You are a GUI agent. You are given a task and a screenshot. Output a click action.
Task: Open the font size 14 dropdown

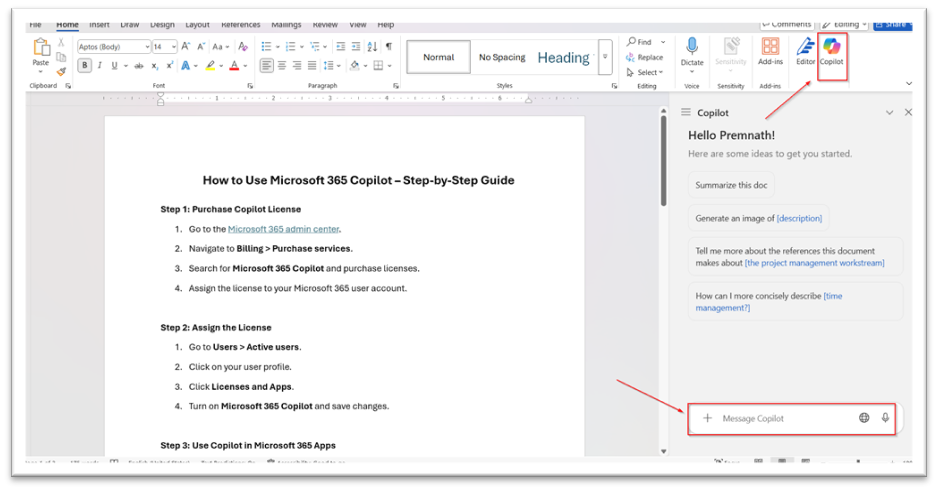173,47
